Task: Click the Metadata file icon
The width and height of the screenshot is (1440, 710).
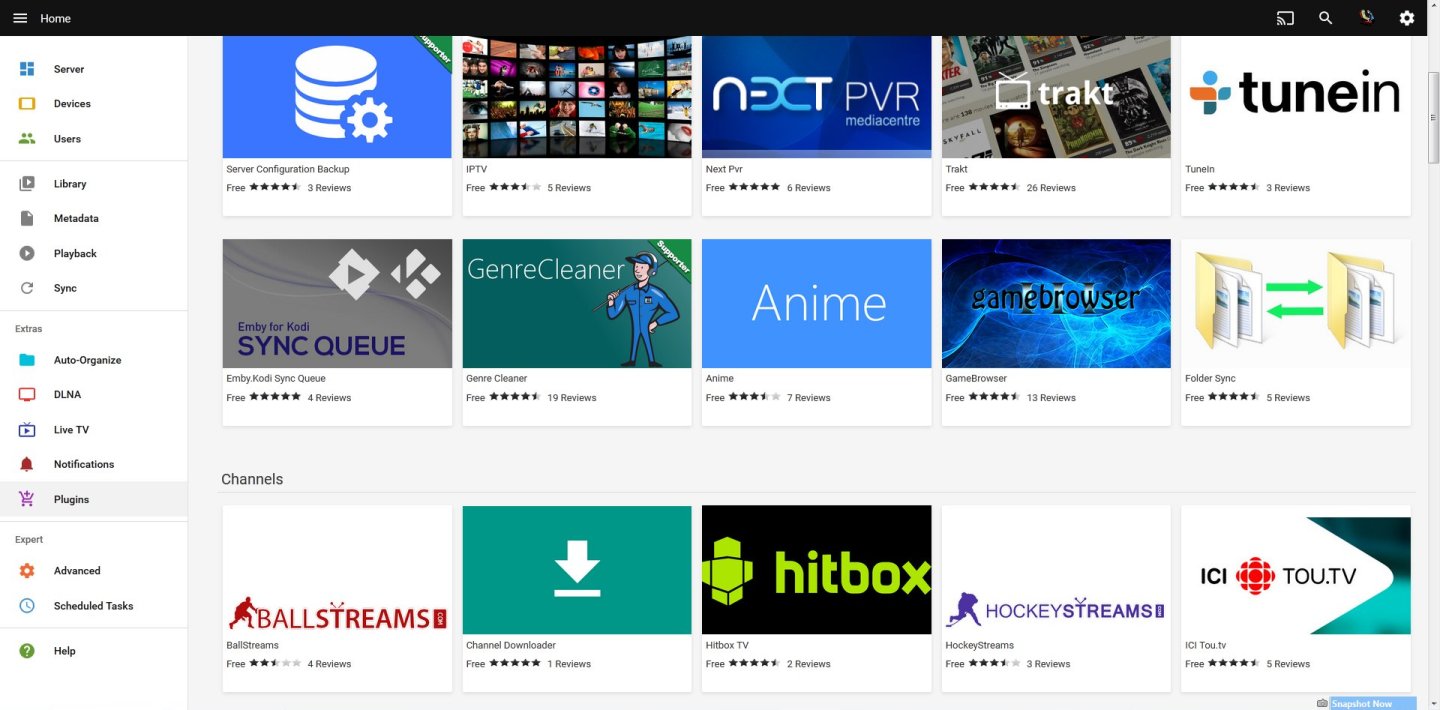Action: 27,218
